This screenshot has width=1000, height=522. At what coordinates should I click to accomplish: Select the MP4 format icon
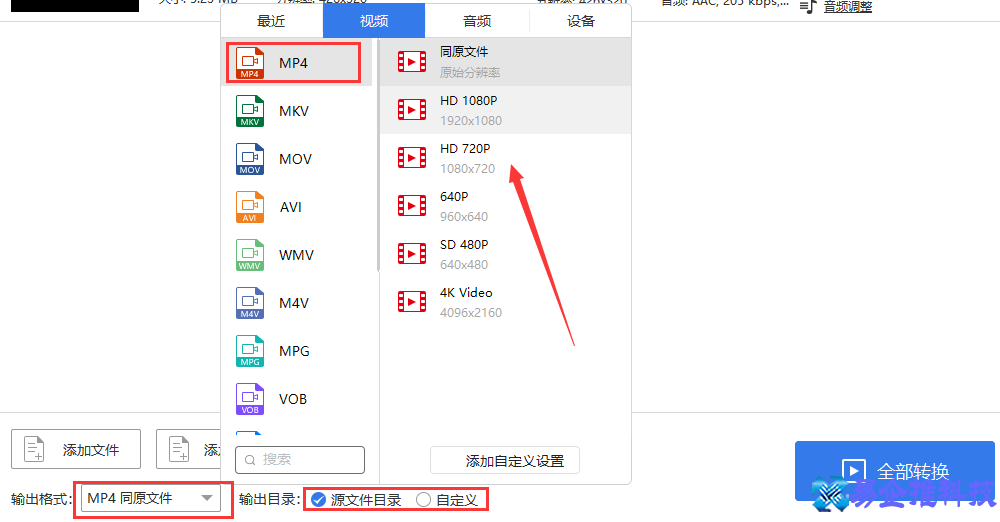[x=250, y=63]
